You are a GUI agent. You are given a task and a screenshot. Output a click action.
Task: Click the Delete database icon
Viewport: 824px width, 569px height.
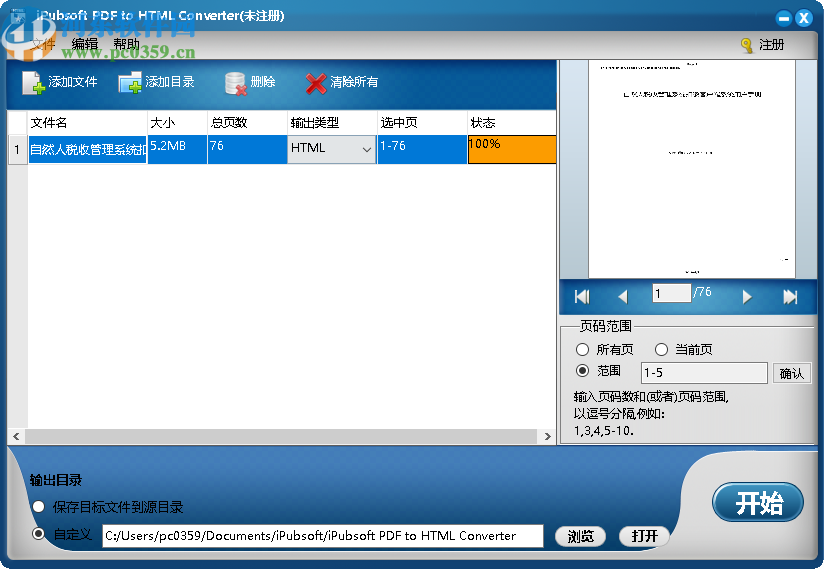click(235, 83)
